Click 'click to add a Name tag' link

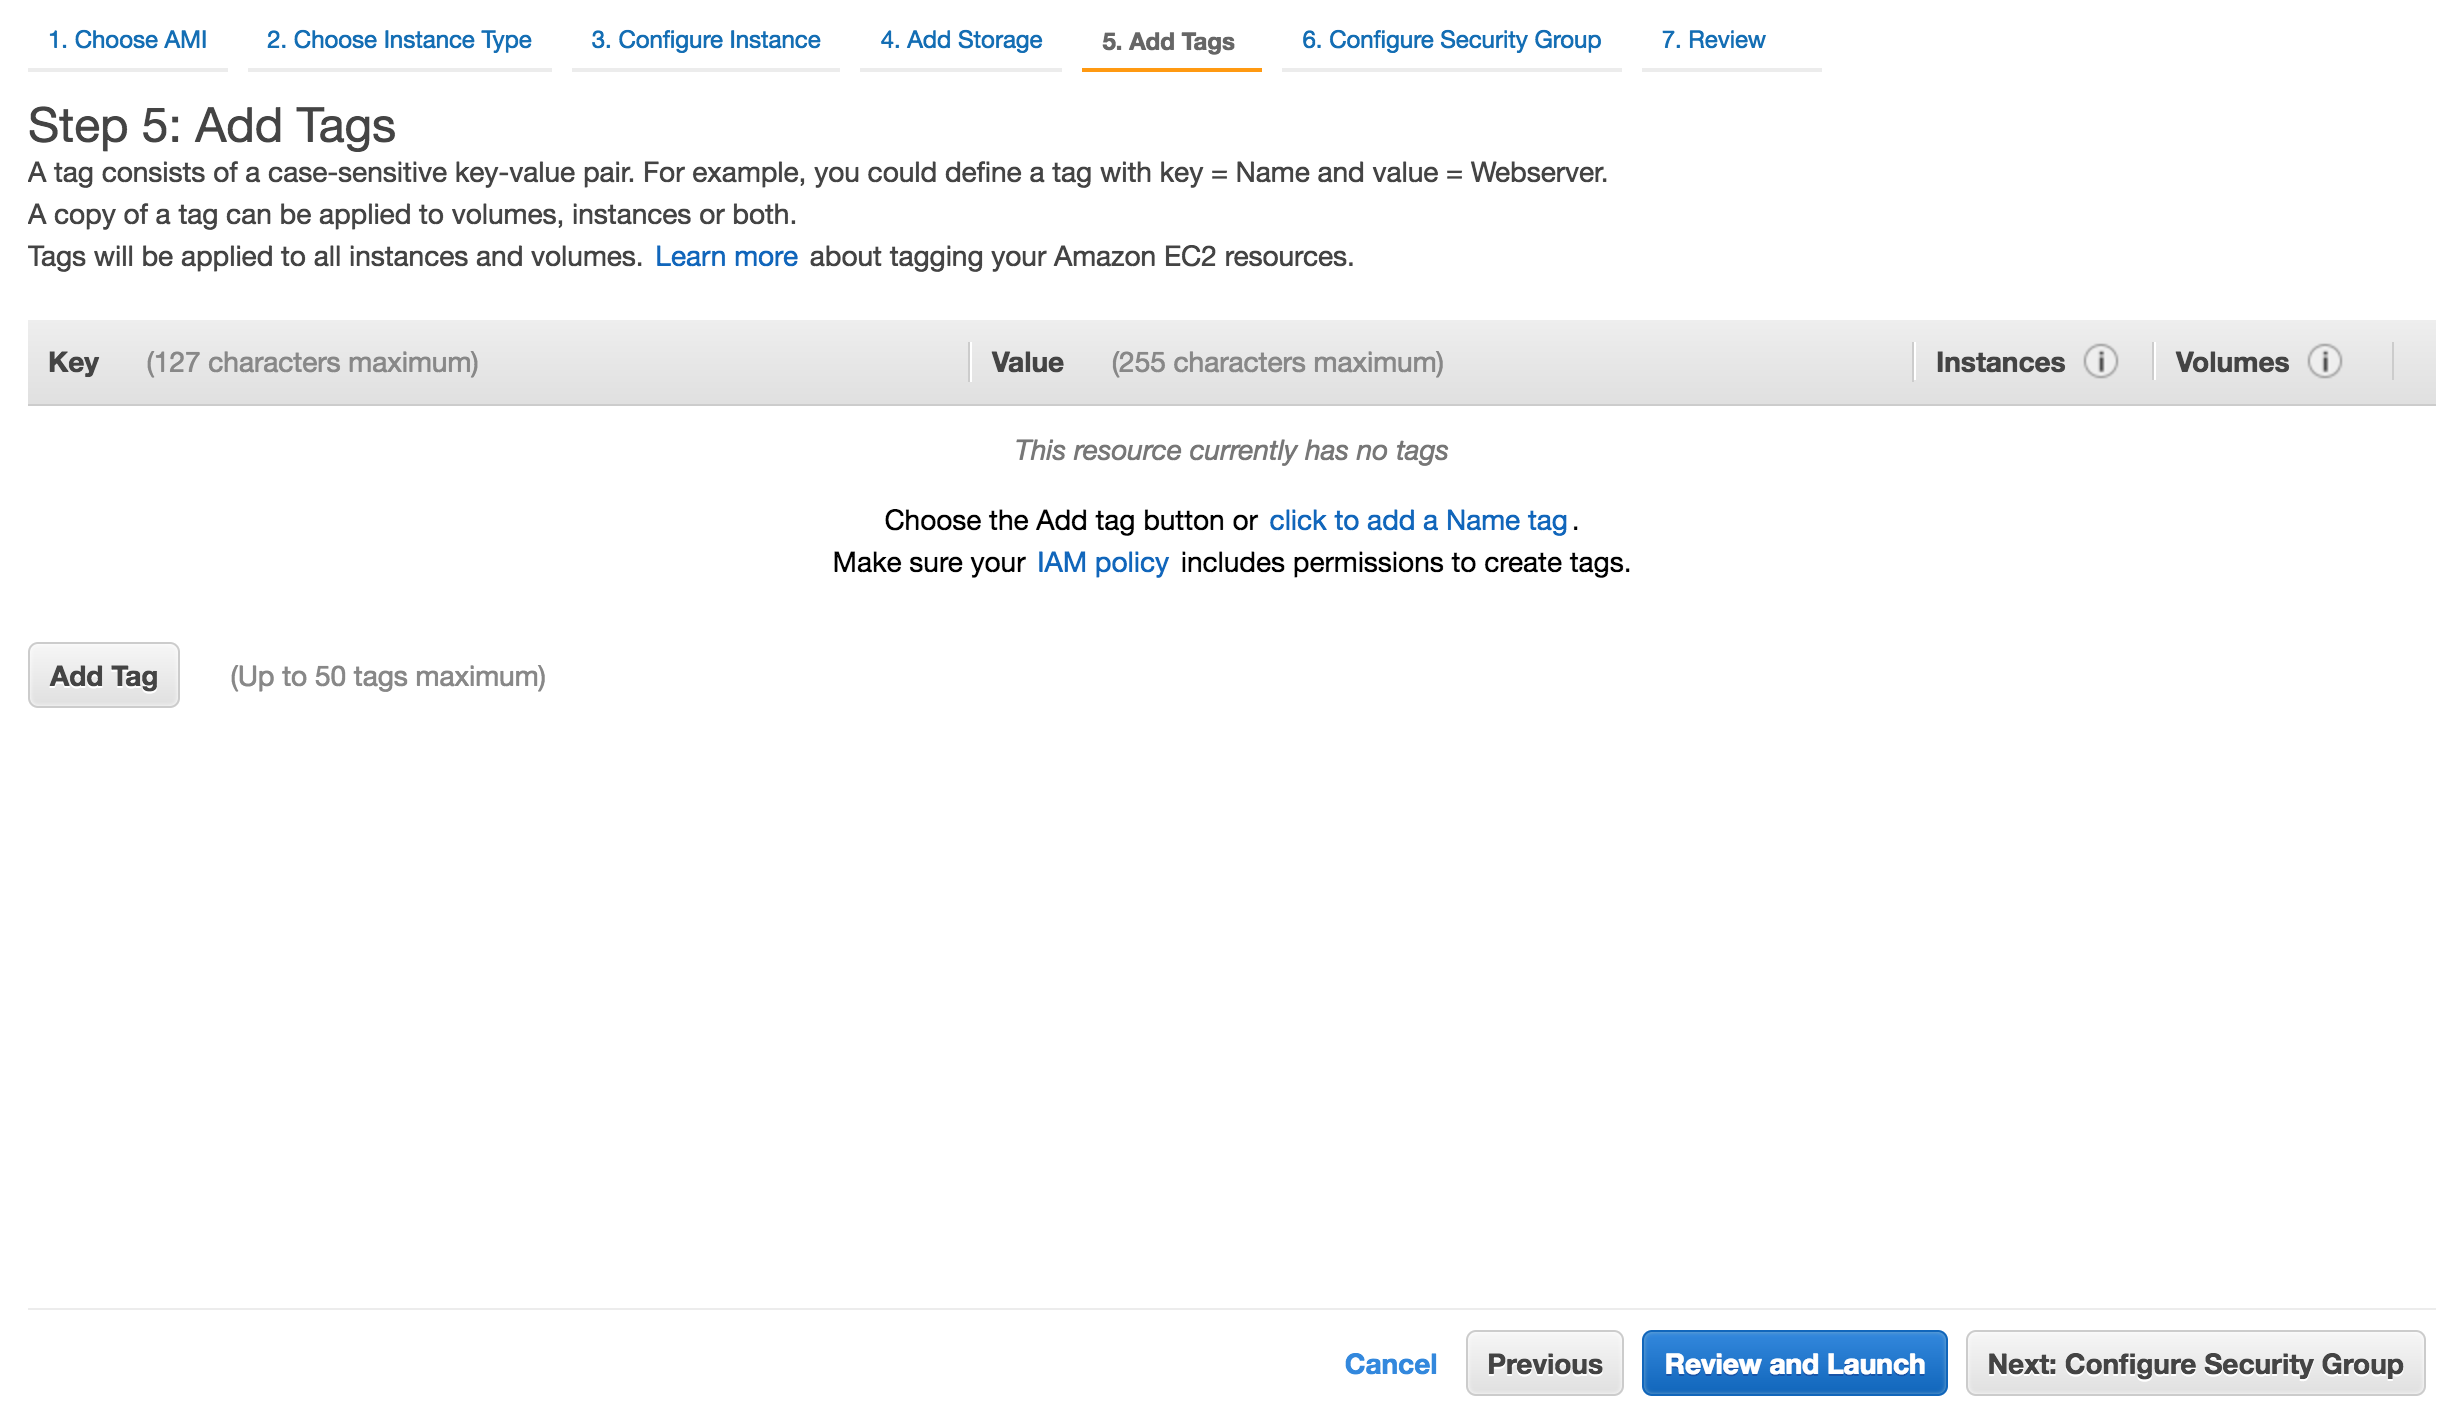[1418, 521]
